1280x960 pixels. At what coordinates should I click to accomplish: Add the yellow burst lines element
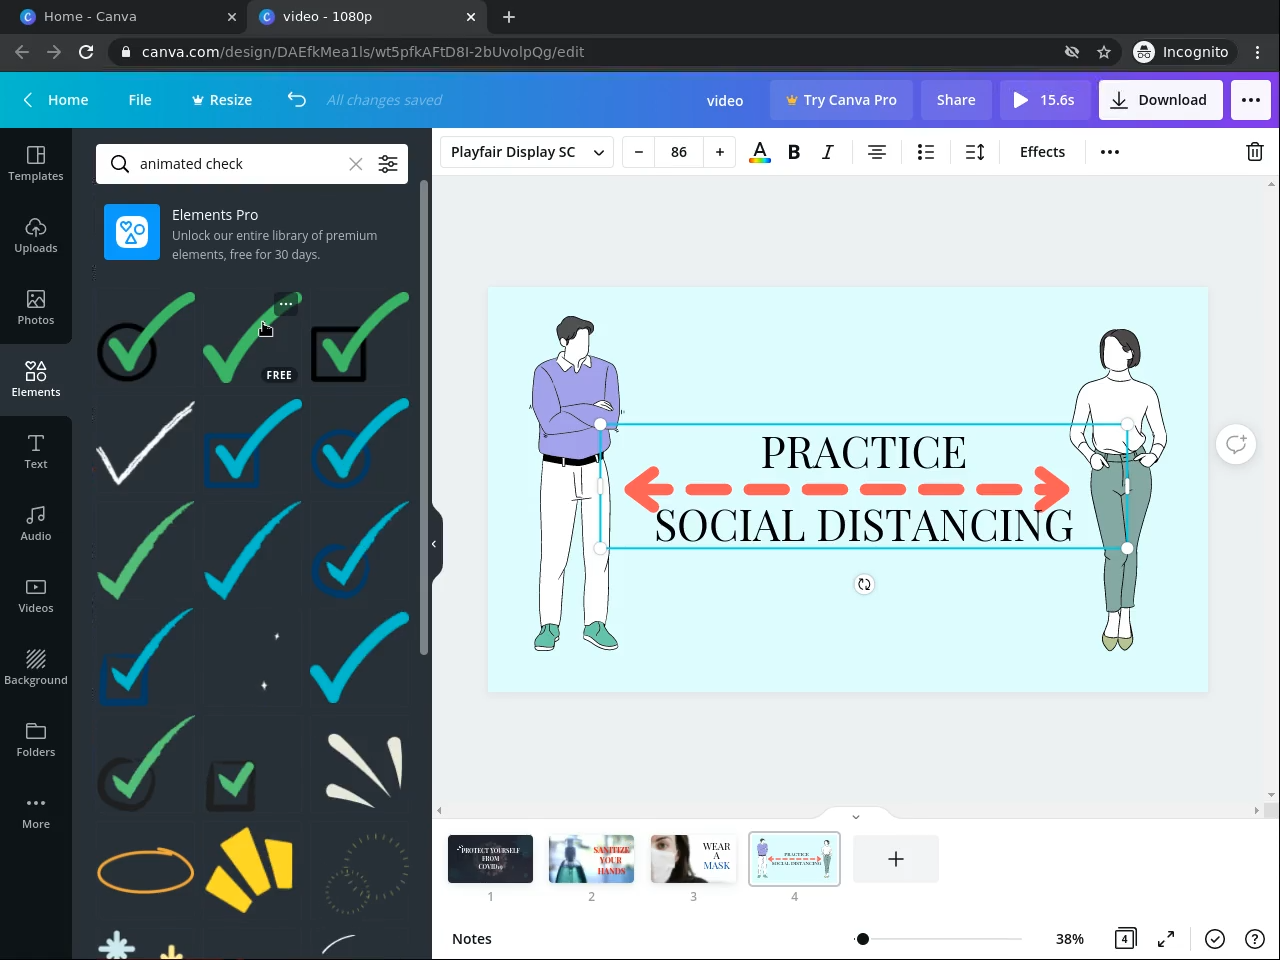coord(251,869)
